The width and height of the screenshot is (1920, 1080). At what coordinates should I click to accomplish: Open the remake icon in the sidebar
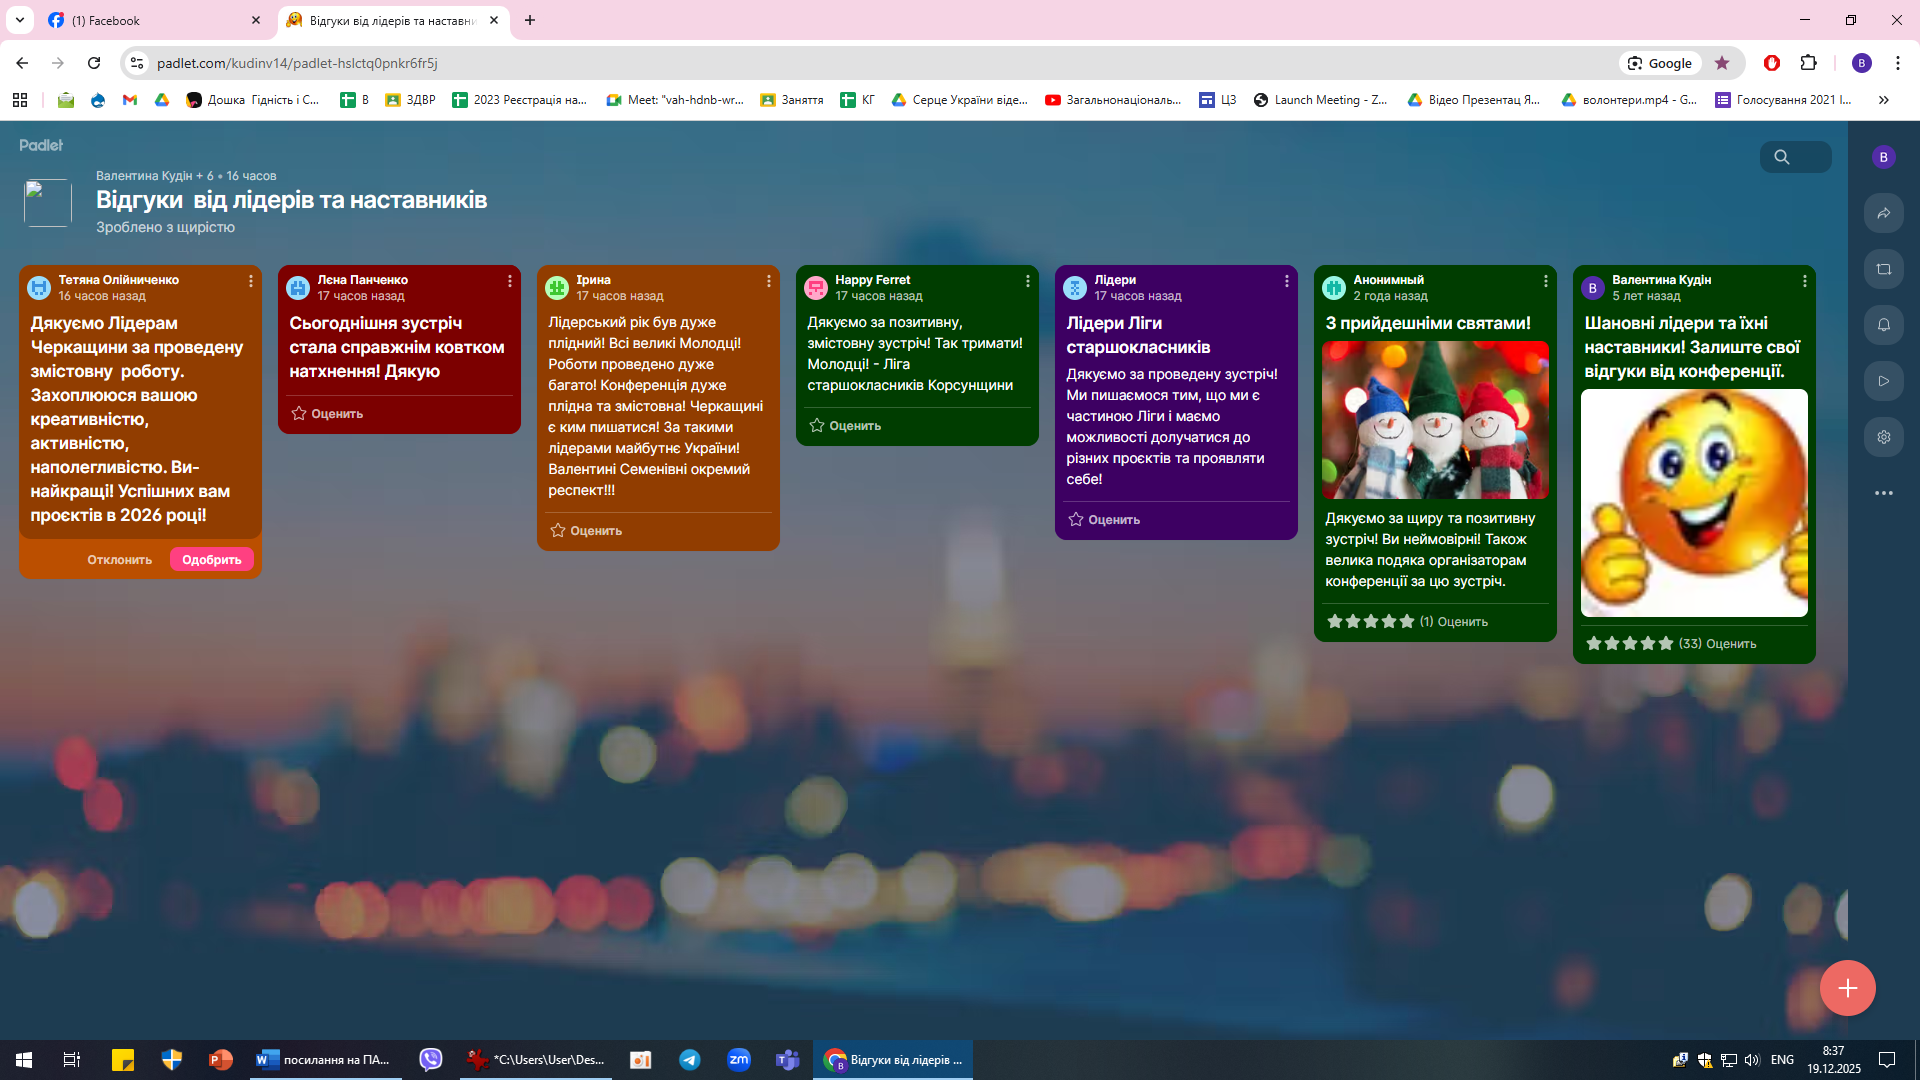tap(1883, 269)
